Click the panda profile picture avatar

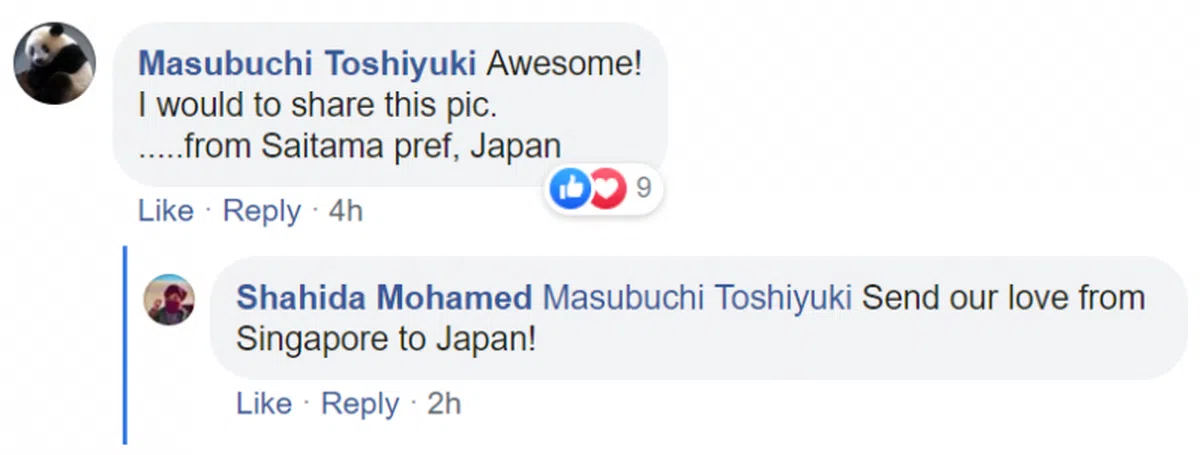[x=54, y=63]
